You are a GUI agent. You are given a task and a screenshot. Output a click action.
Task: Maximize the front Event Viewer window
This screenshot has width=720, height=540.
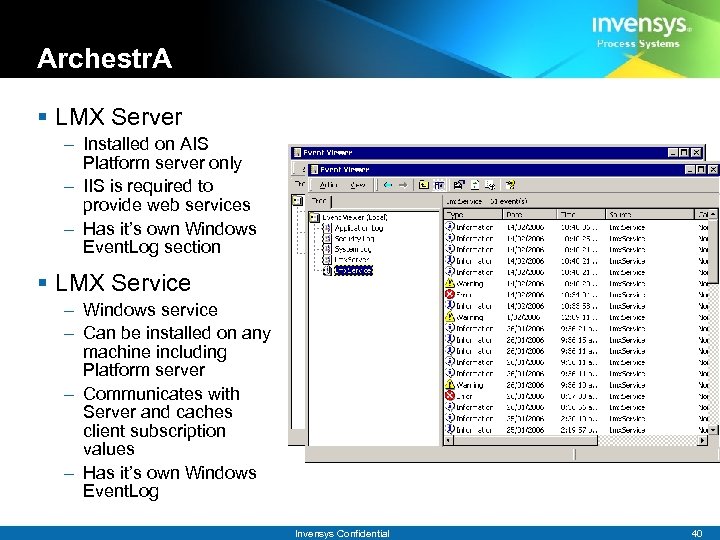click(x=701, y=169)
